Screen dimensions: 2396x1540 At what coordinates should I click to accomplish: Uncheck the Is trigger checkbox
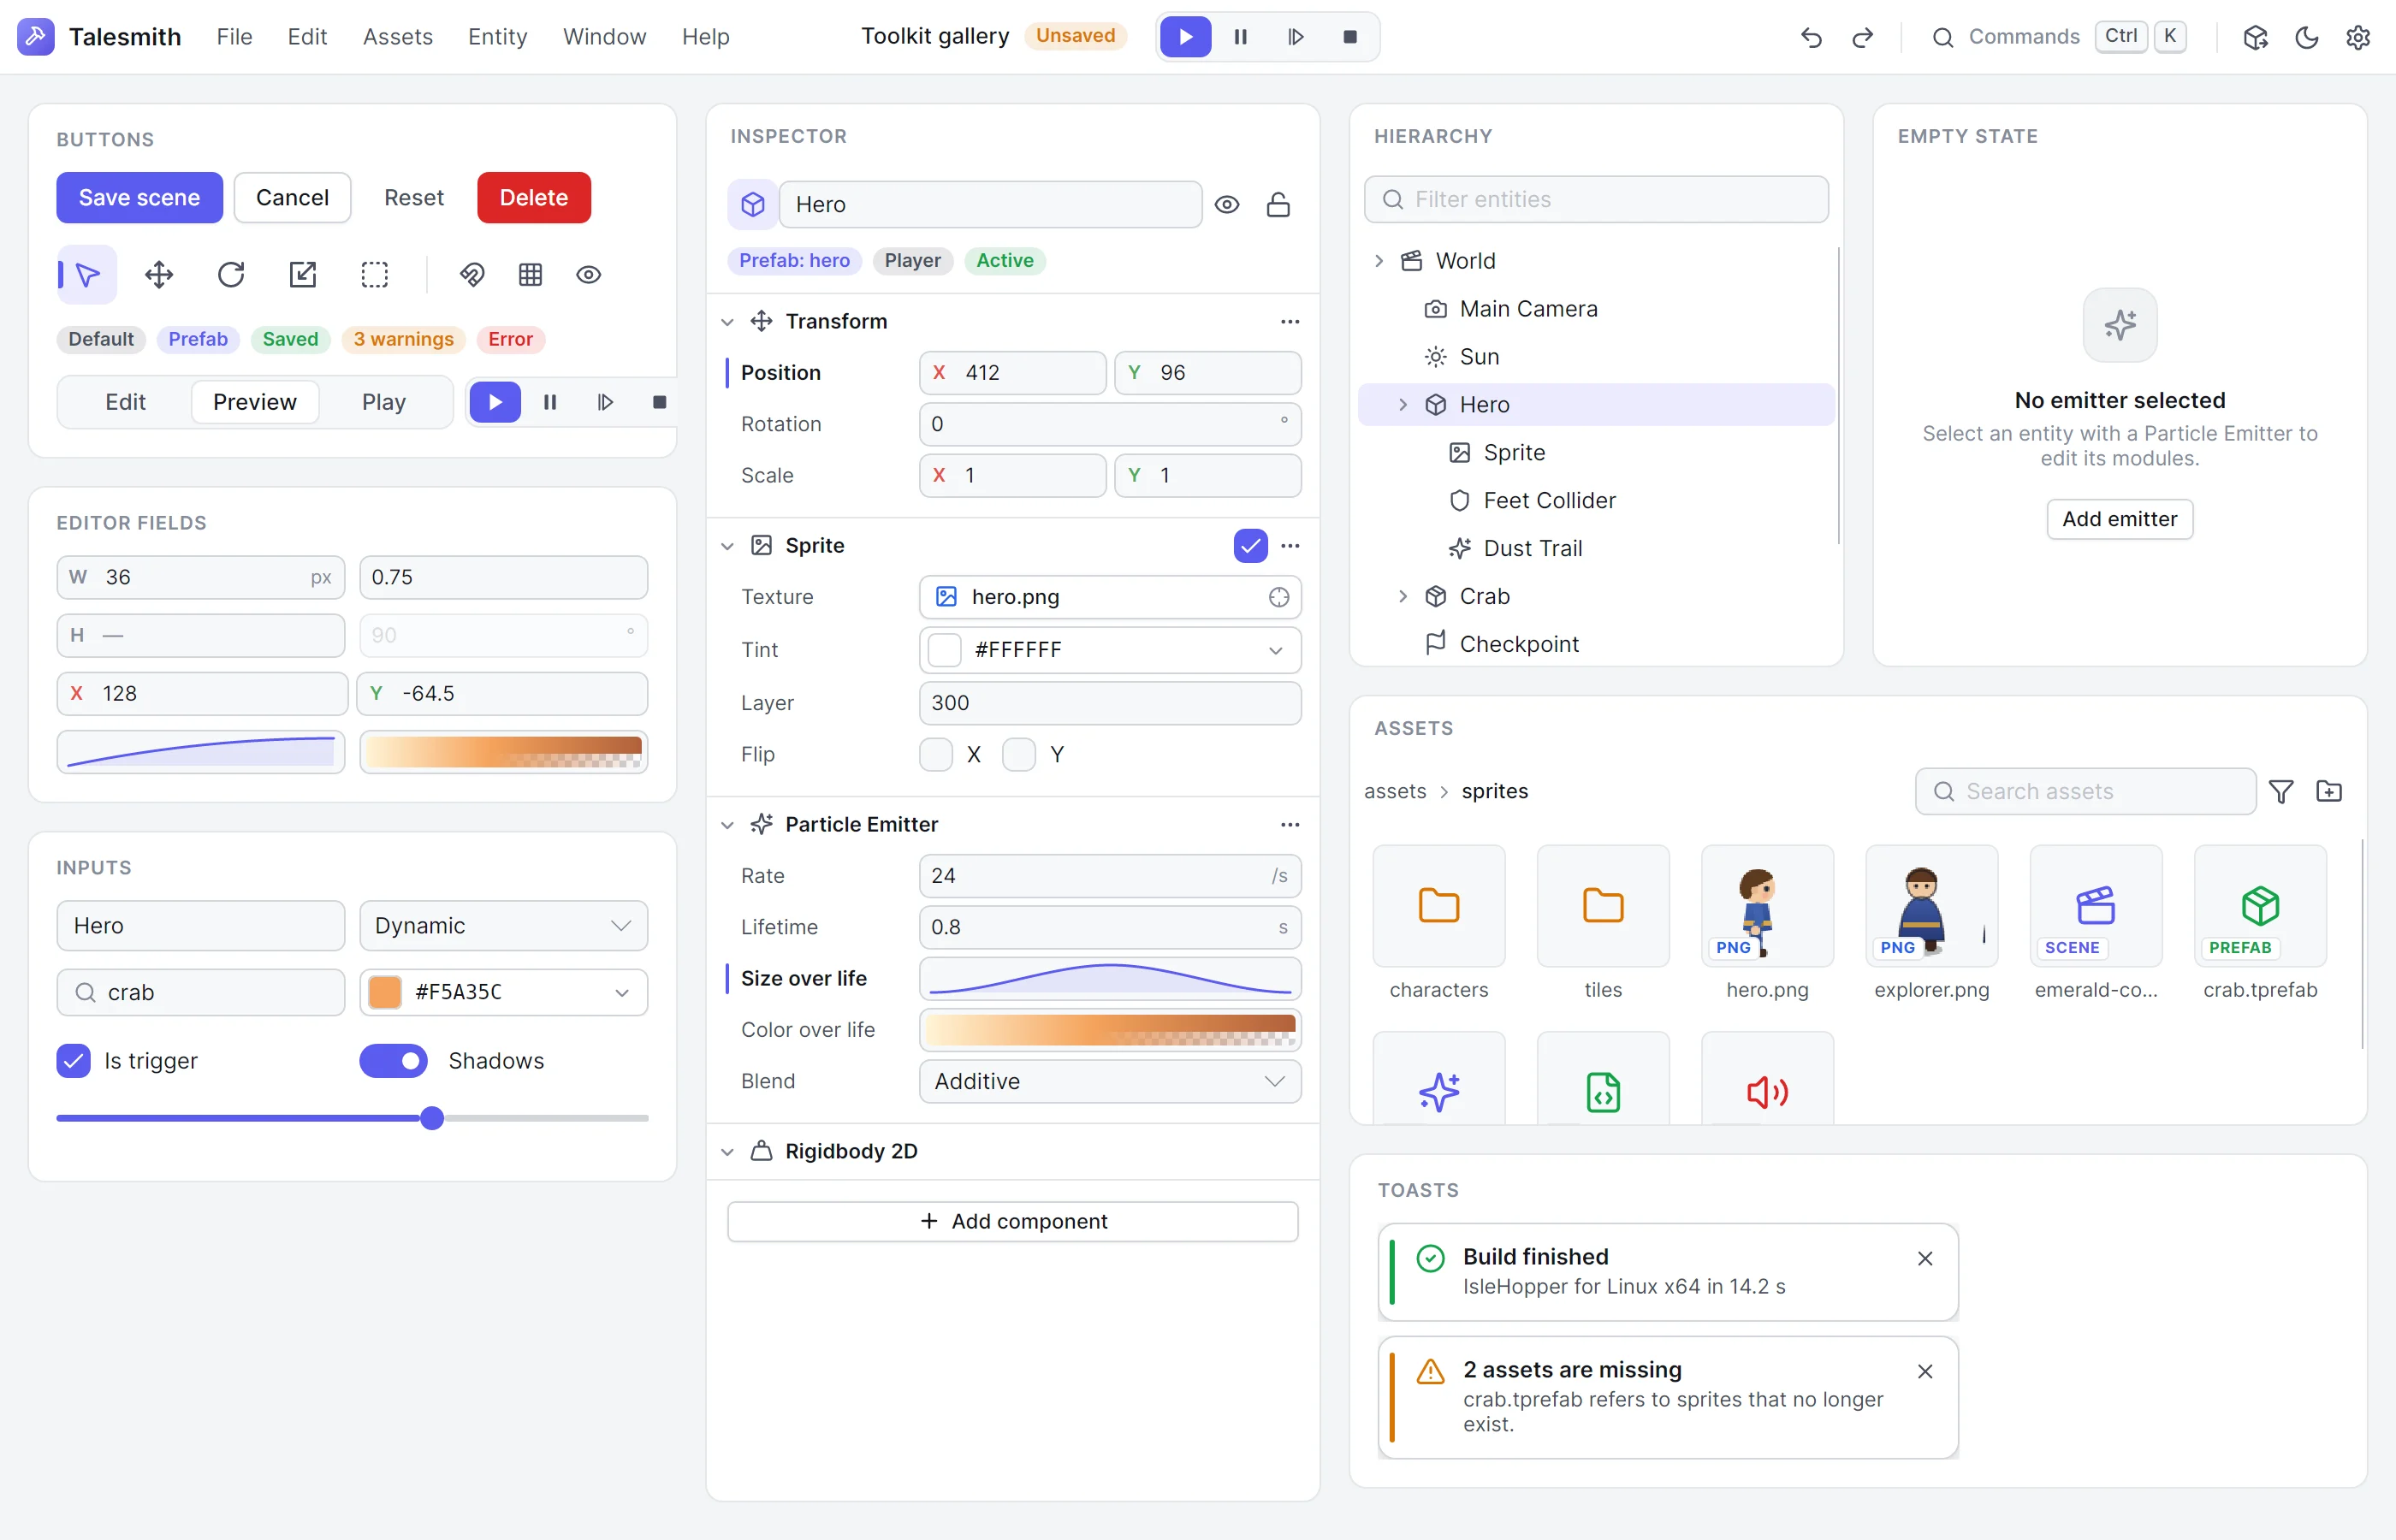click(73, 1061)
